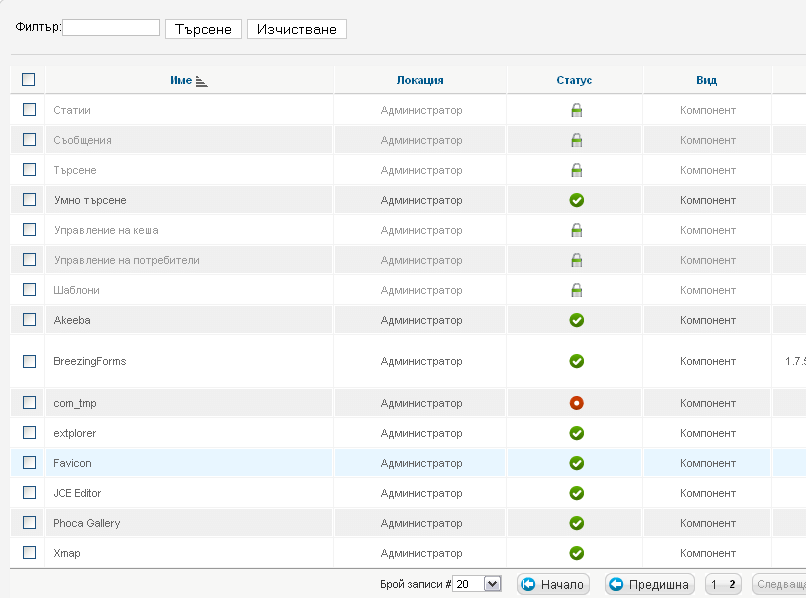Check the box for Статии row
Viewport: 806px width, 598px height.
point(29,110)
